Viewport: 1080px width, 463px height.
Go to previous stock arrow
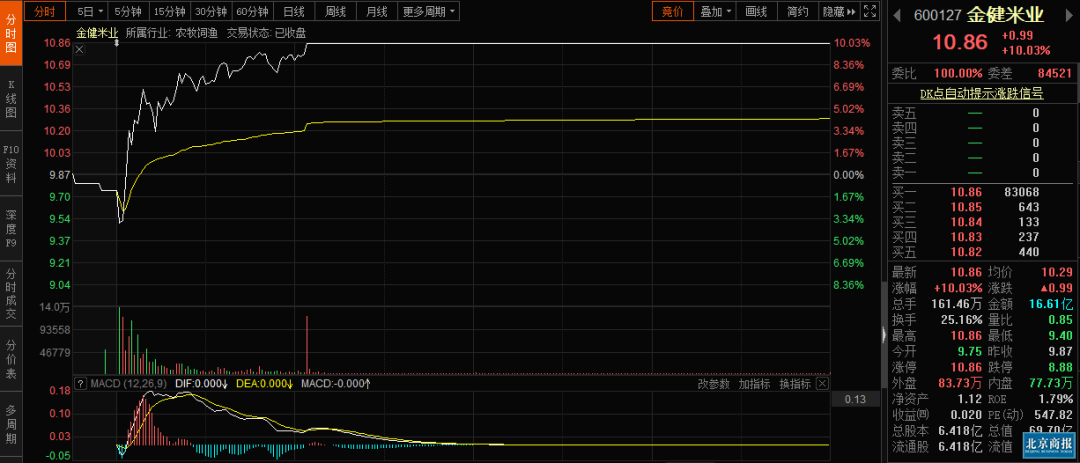tap(896, 14)
